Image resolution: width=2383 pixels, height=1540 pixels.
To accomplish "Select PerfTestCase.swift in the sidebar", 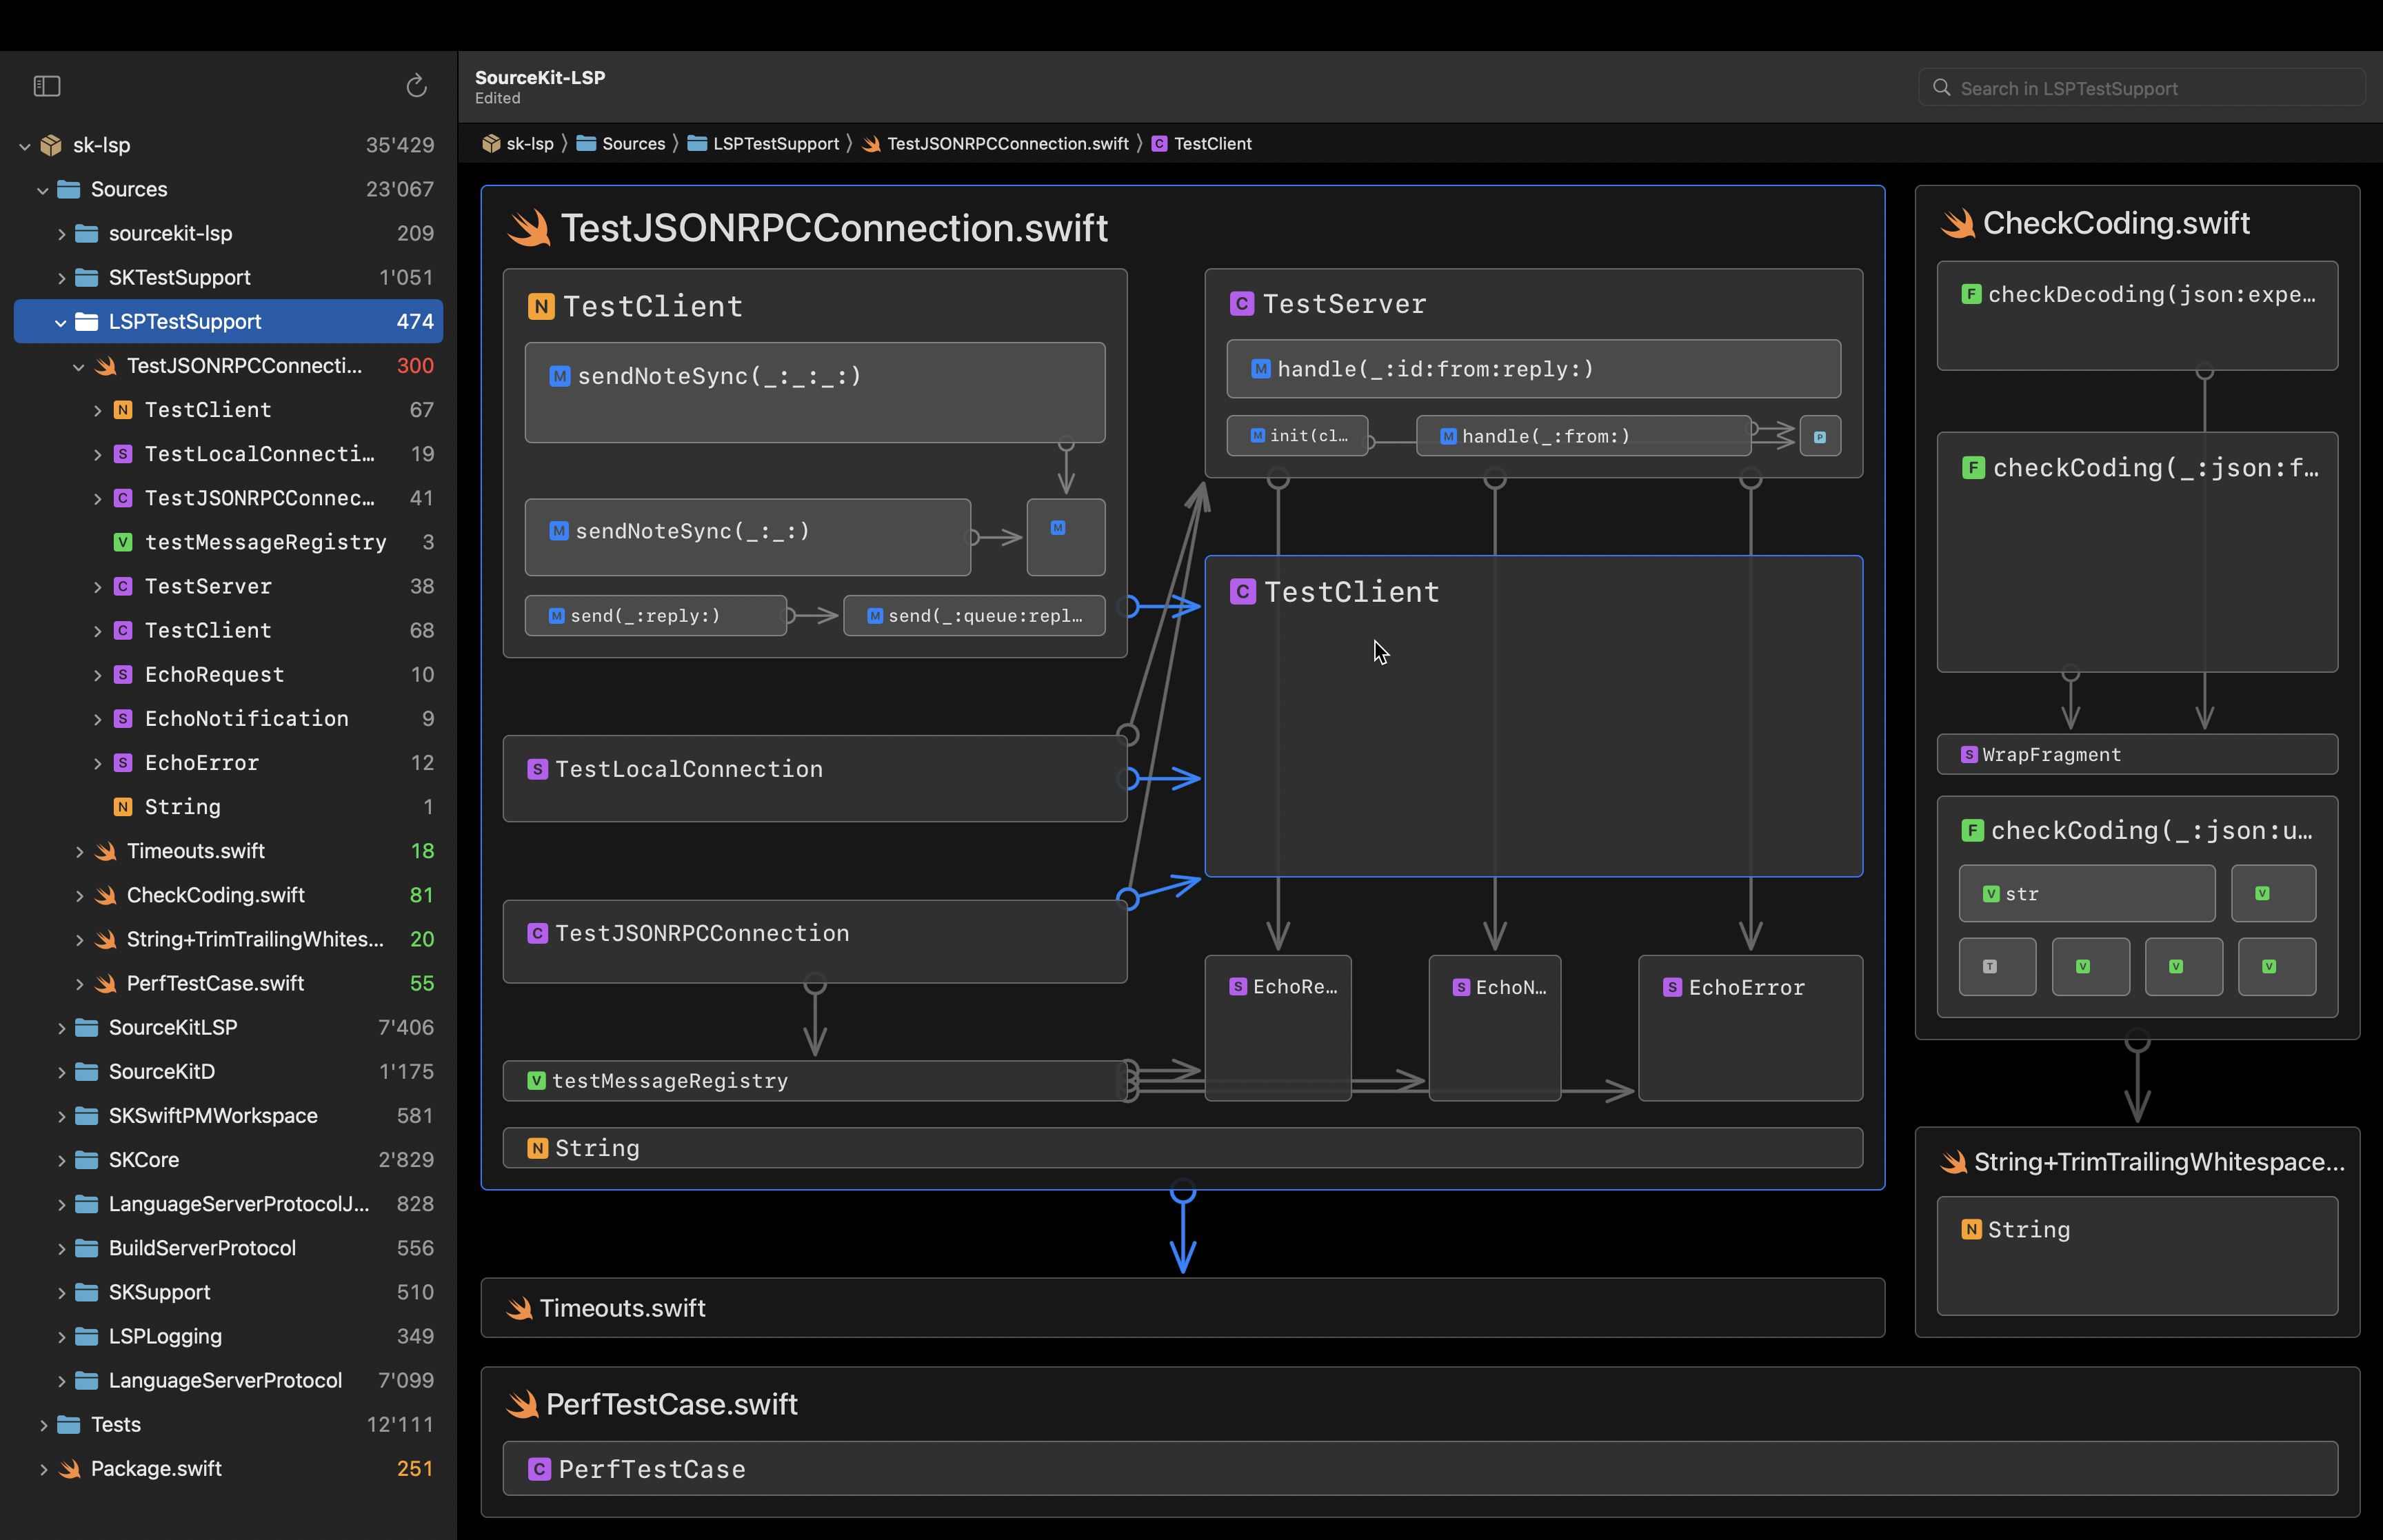I will point(228,983).
